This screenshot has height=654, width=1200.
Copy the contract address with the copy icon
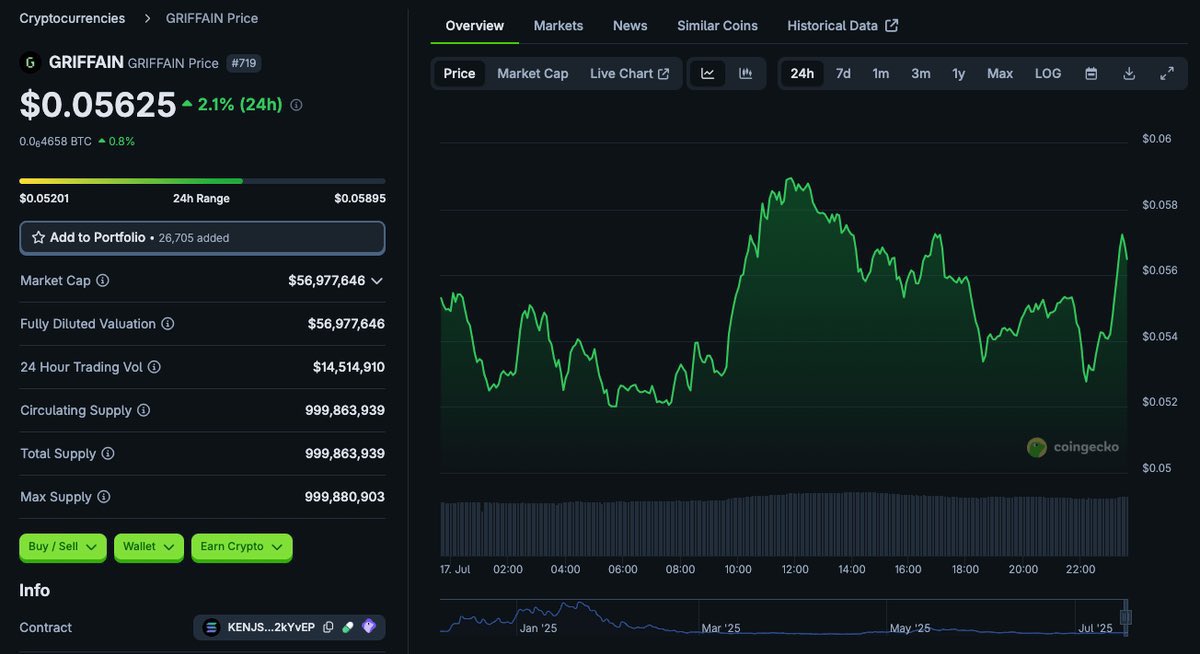pyautogui.click(x=328, y=627)
